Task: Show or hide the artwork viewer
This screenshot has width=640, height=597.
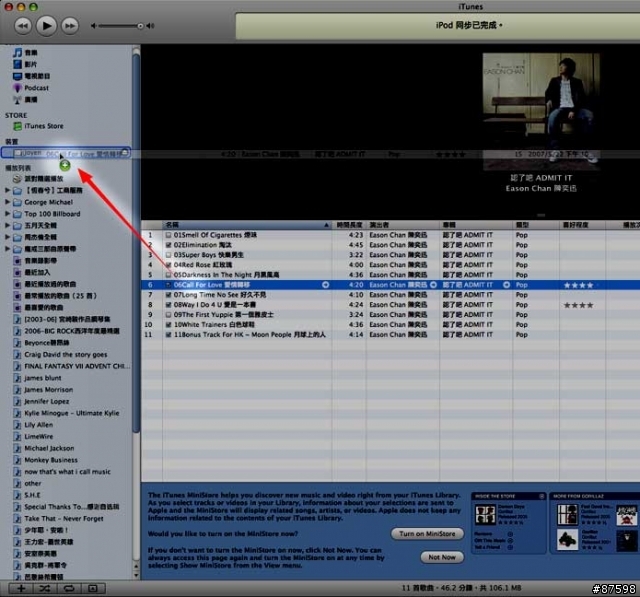Action: [x=93, y=588]
